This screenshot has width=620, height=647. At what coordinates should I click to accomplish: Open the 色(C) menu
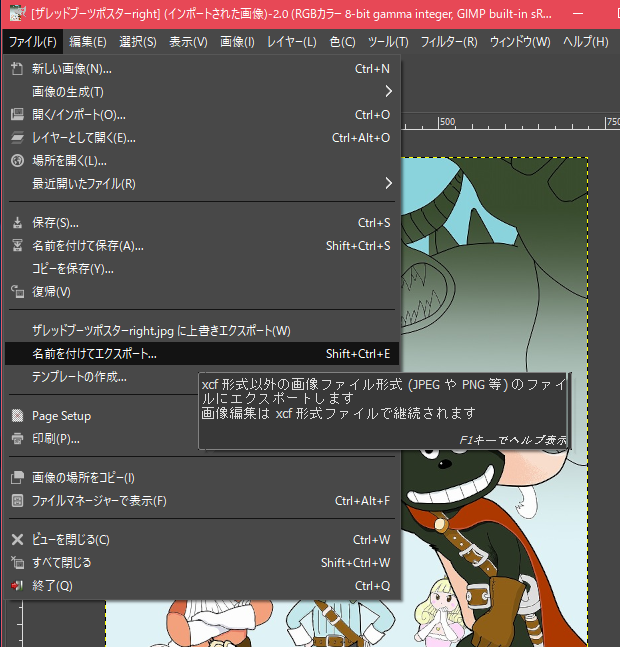click(x=342, y=42)
